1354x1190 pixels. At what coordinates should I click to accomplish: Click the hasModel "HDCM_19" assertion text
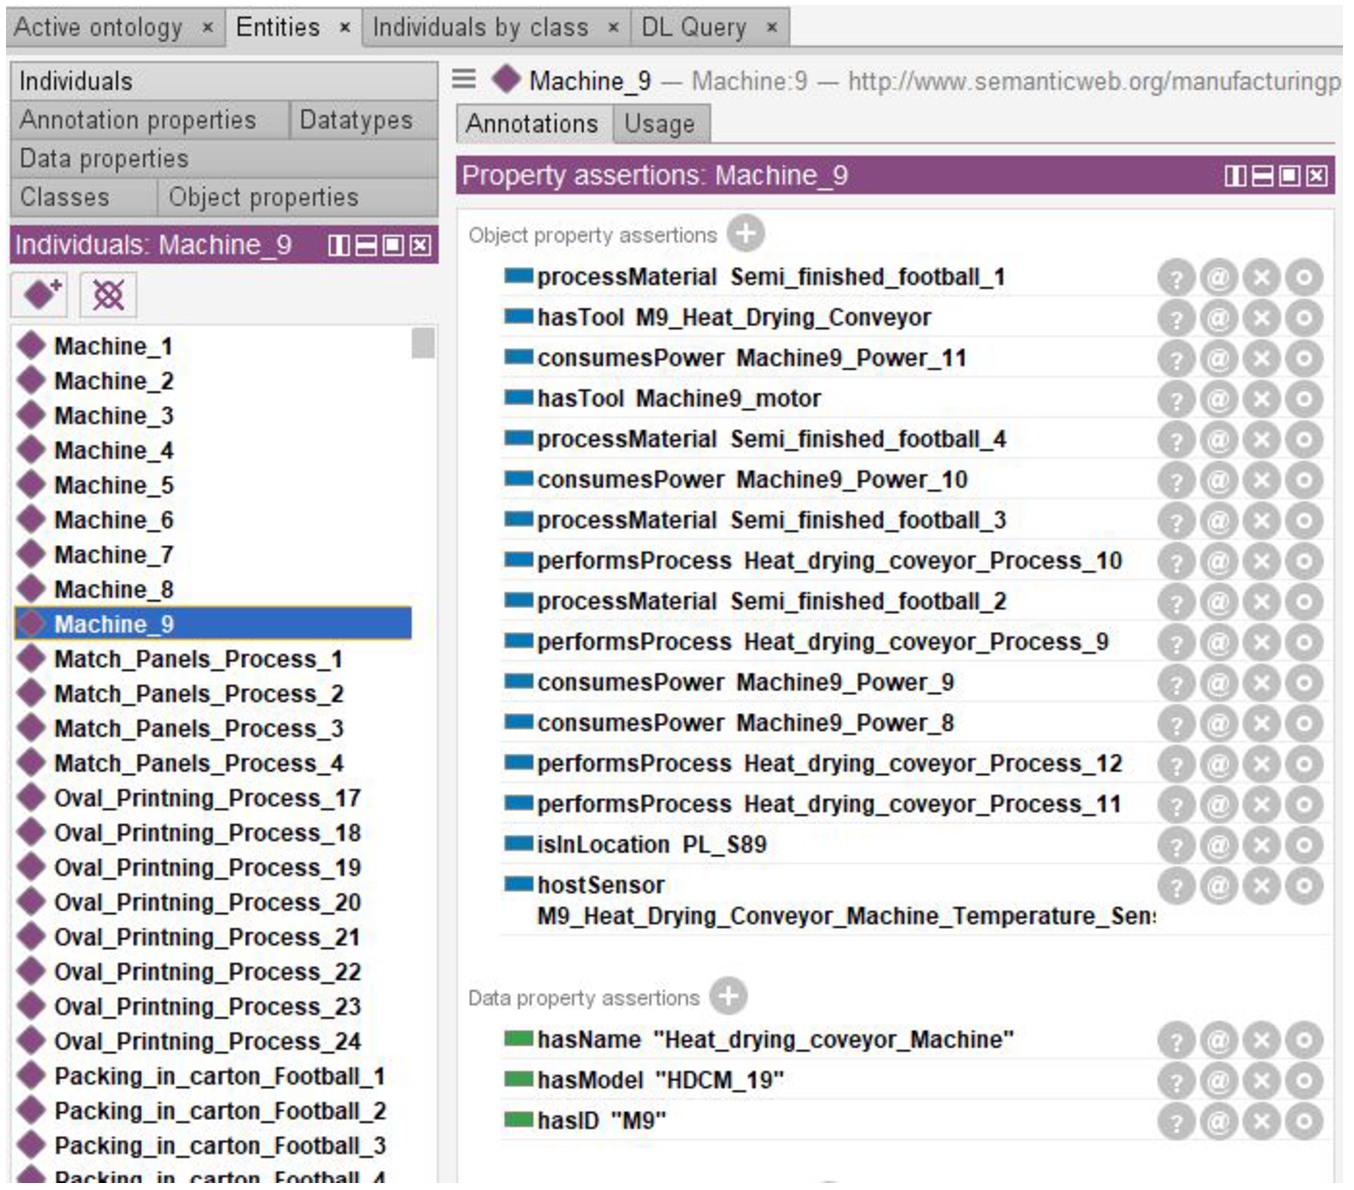[660, 1081]
